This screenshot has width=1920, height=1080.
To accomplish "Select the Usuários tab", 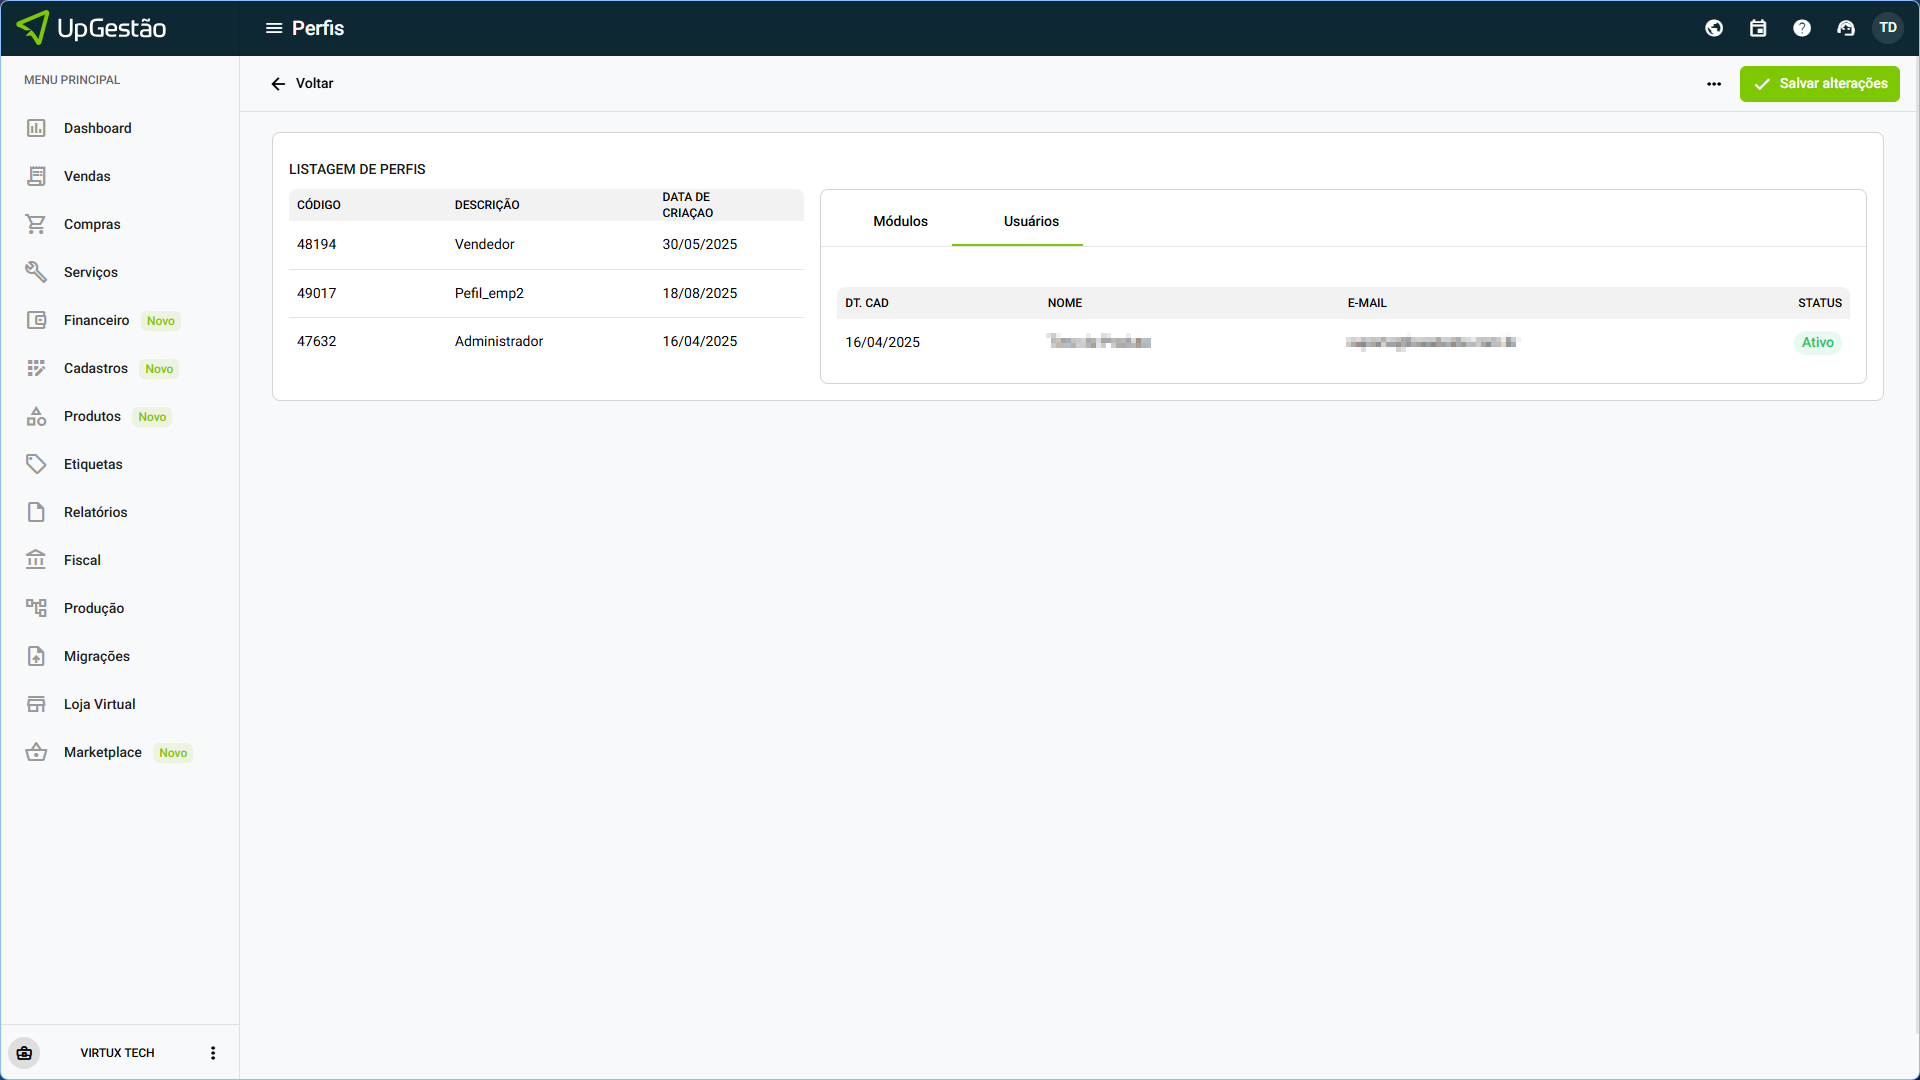I will (1031, 221).
